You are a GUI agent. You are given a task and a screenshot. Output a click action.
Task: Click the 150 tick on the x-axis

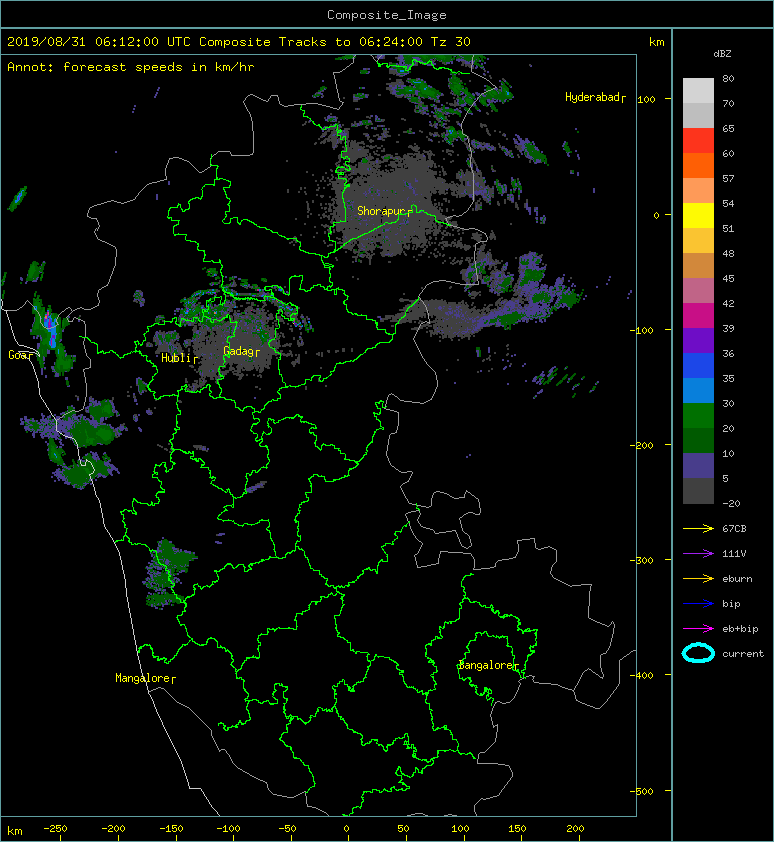[517, 829]
